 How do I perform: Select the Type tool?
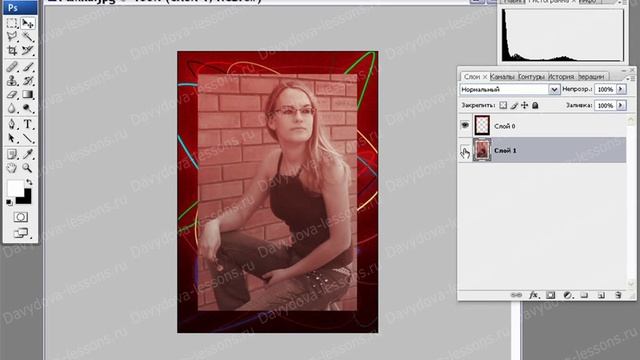28,124
